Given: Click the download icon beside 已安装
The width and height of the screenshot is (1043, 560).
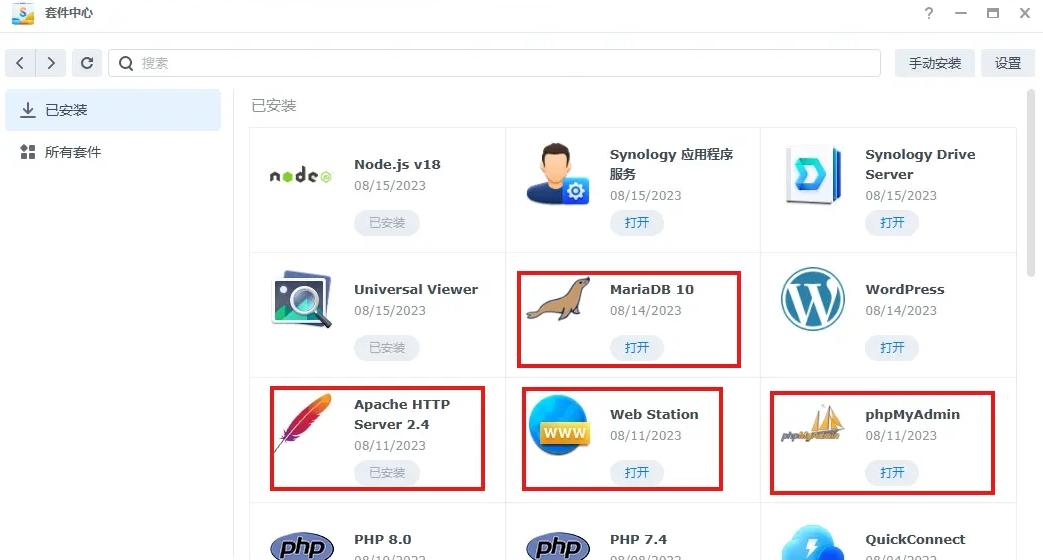Looking at the screenshot, I should pyautogui.click(x=27, y=110).
